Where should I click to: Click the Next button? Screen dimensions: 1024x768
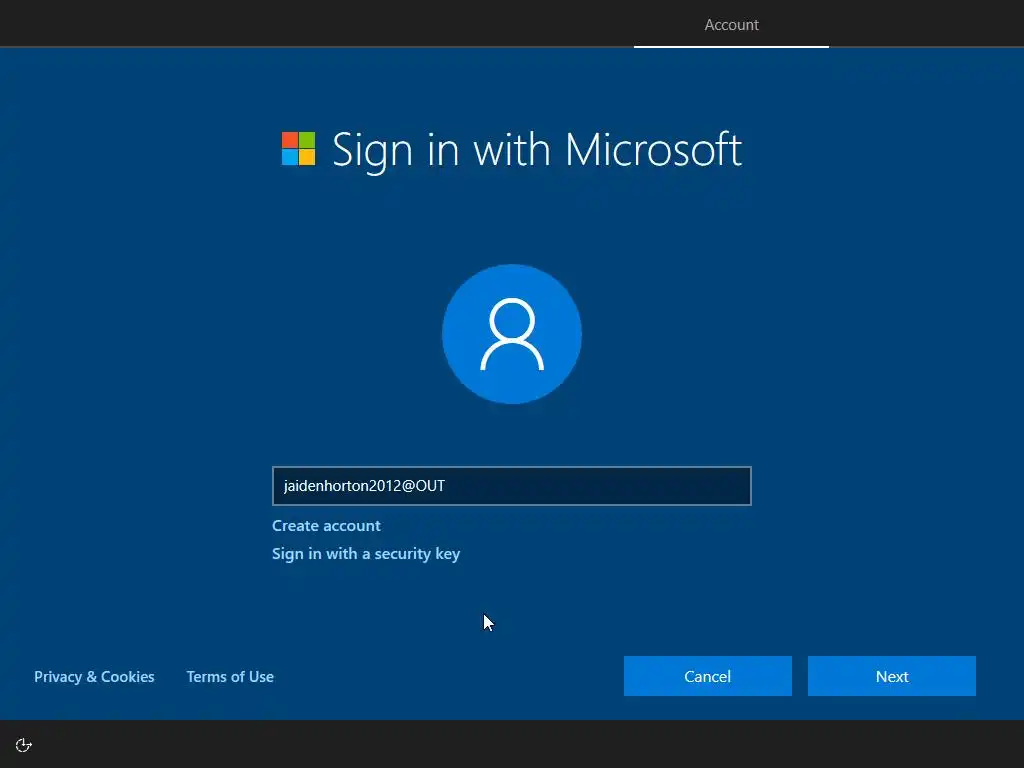tap(892, 676)
